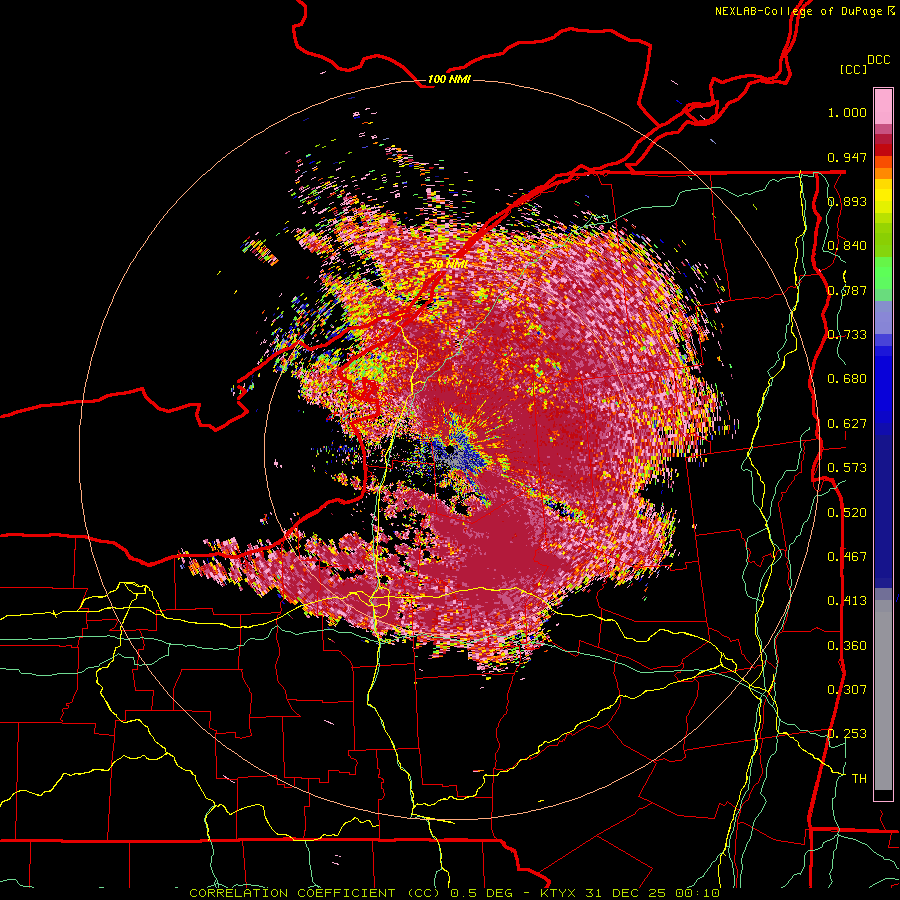Click the [CC] legend unit label
Screen dimensions: 900x900
(x=854, y=69)
